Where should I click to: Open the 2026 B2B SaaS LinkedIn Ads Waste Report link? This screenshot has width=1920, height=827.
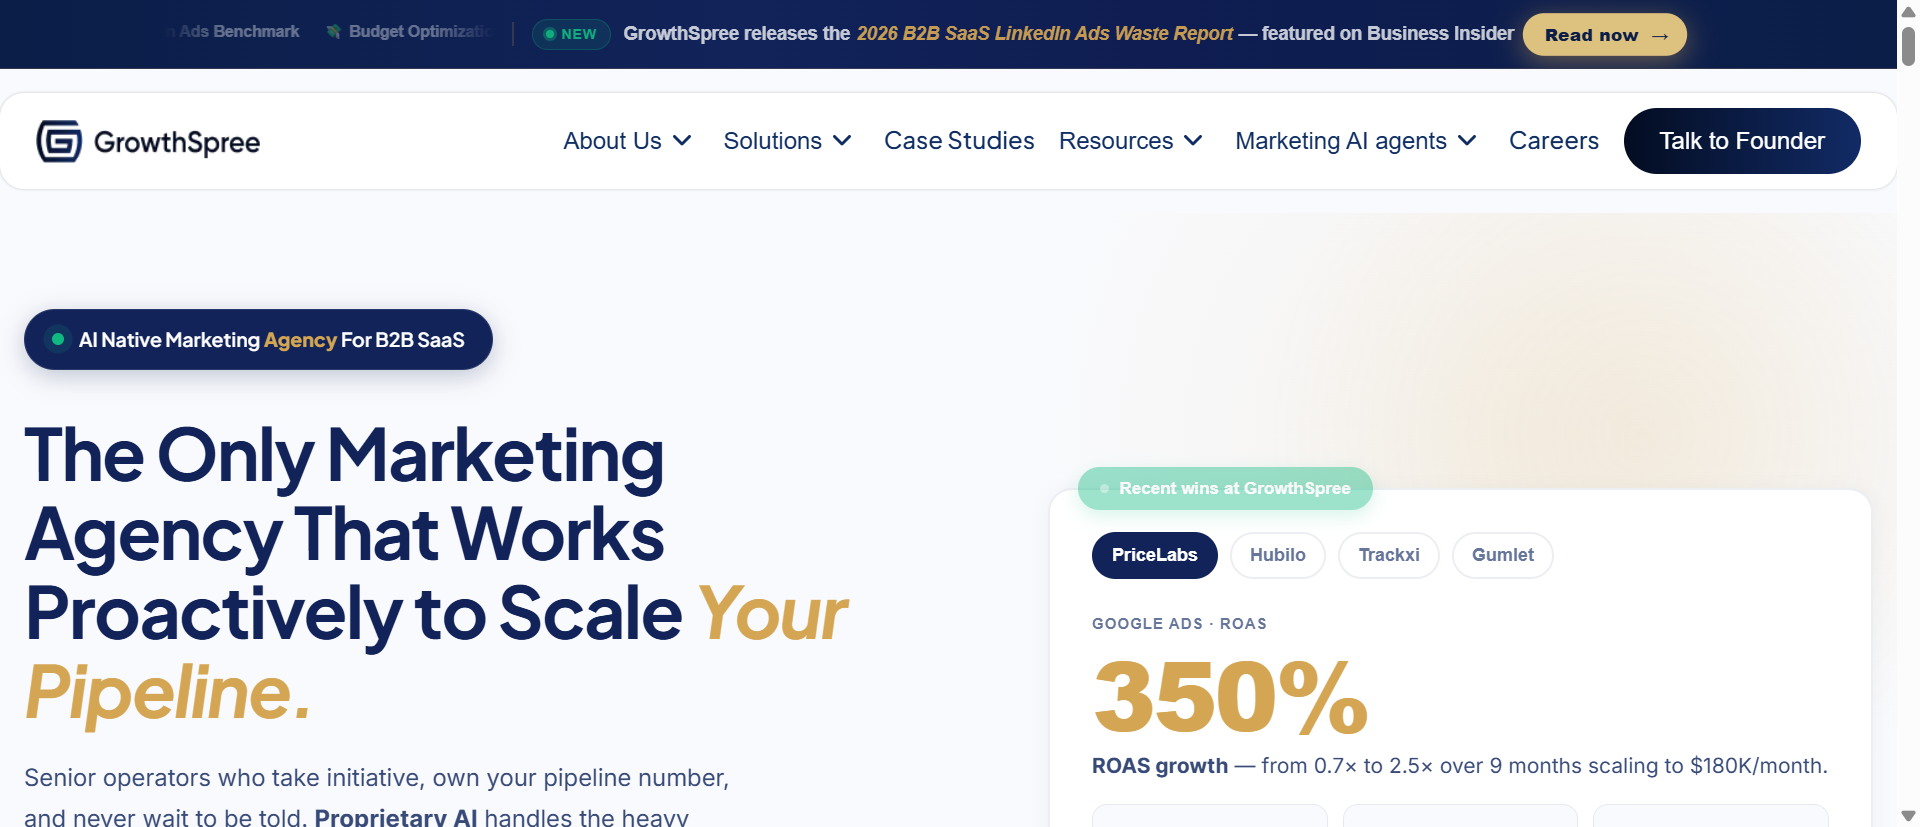tap(1045, 33)
